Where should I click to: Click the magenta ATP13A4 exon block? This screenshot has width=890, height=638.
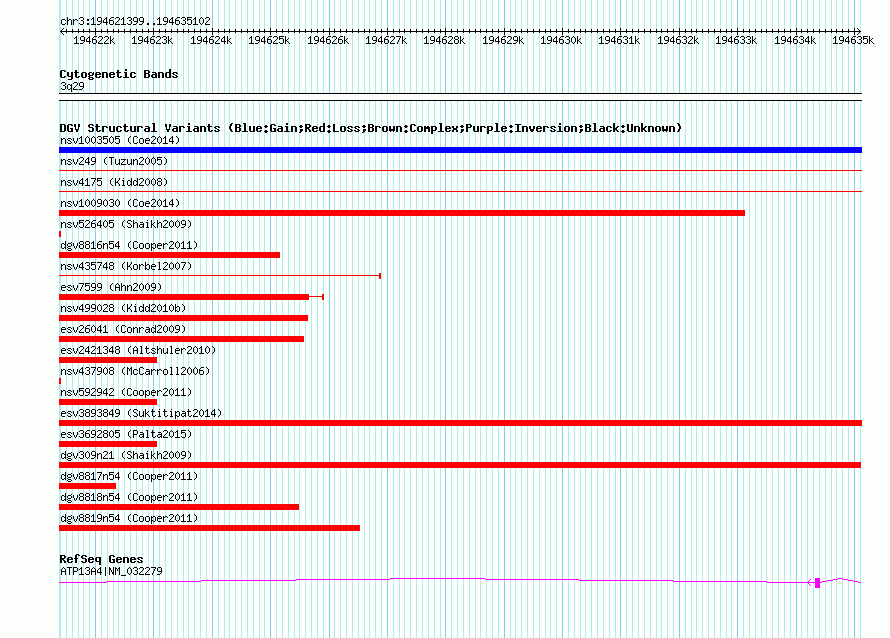point(817,583)
